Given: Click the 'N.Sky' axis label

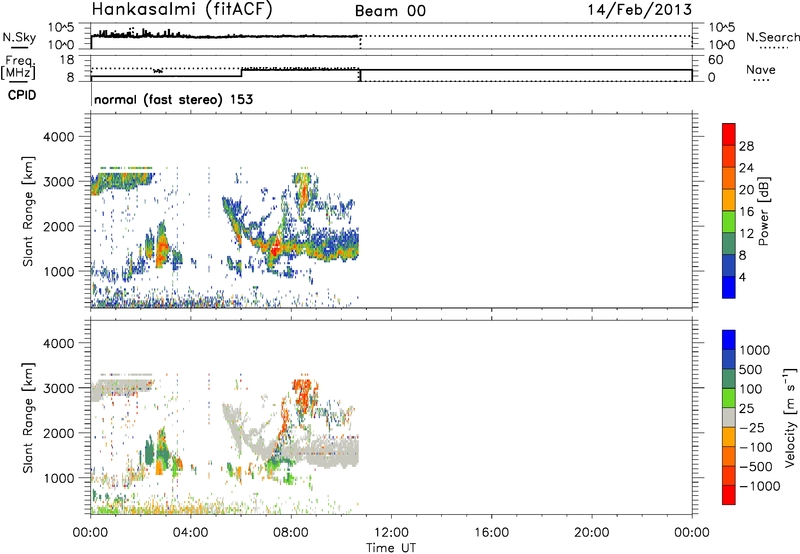Looking at the screenshot, I should [x=19, y=37].
